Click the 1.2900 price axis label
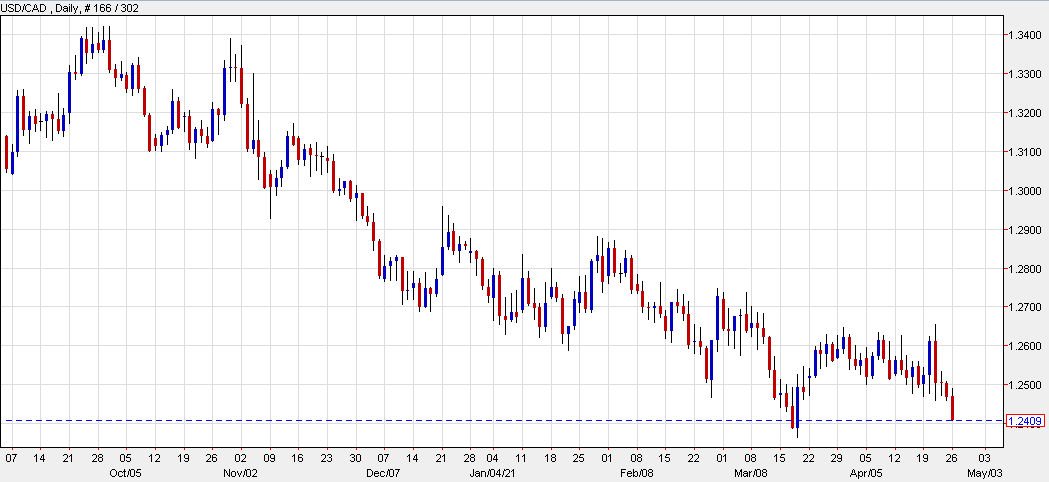The width and height of the screenshot is (1049, 482). (1026, 230)
